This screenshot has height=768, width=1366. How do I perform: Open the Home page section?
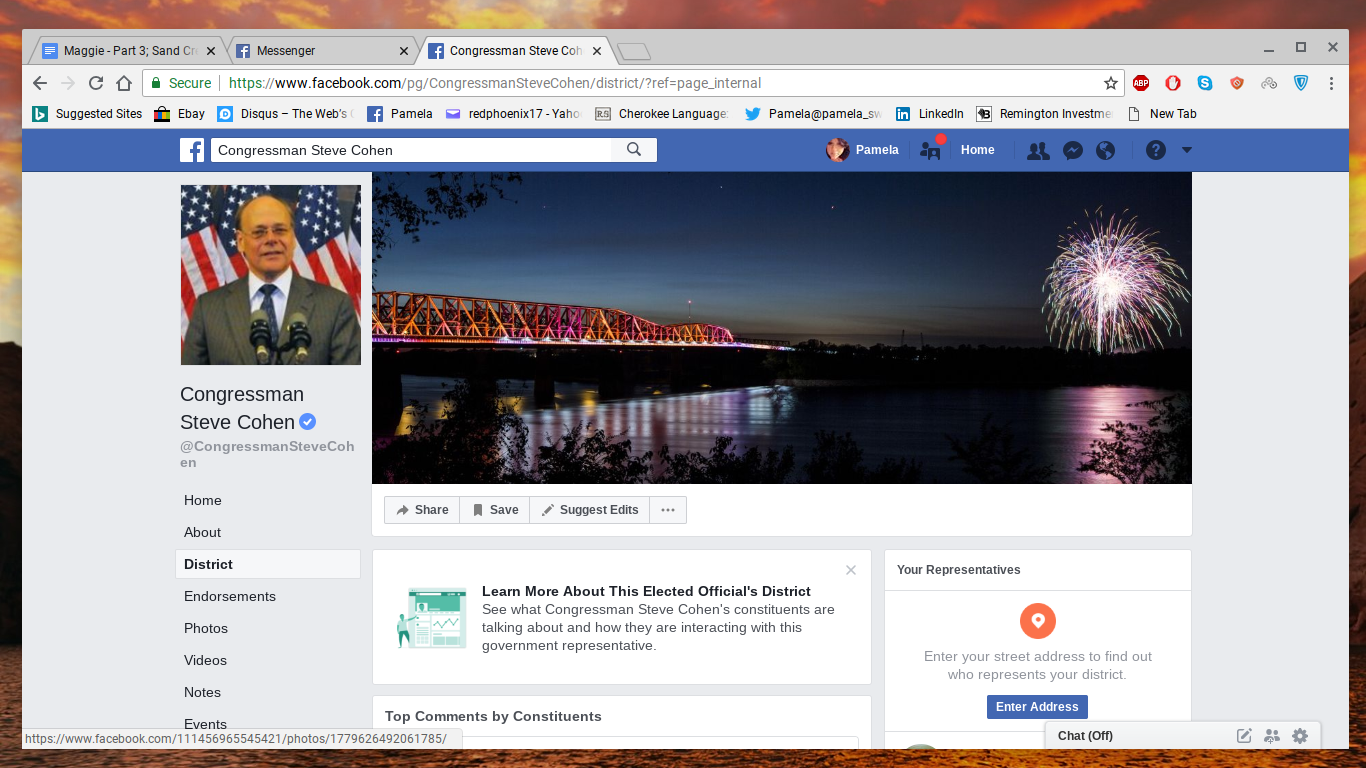coord(203,500)
